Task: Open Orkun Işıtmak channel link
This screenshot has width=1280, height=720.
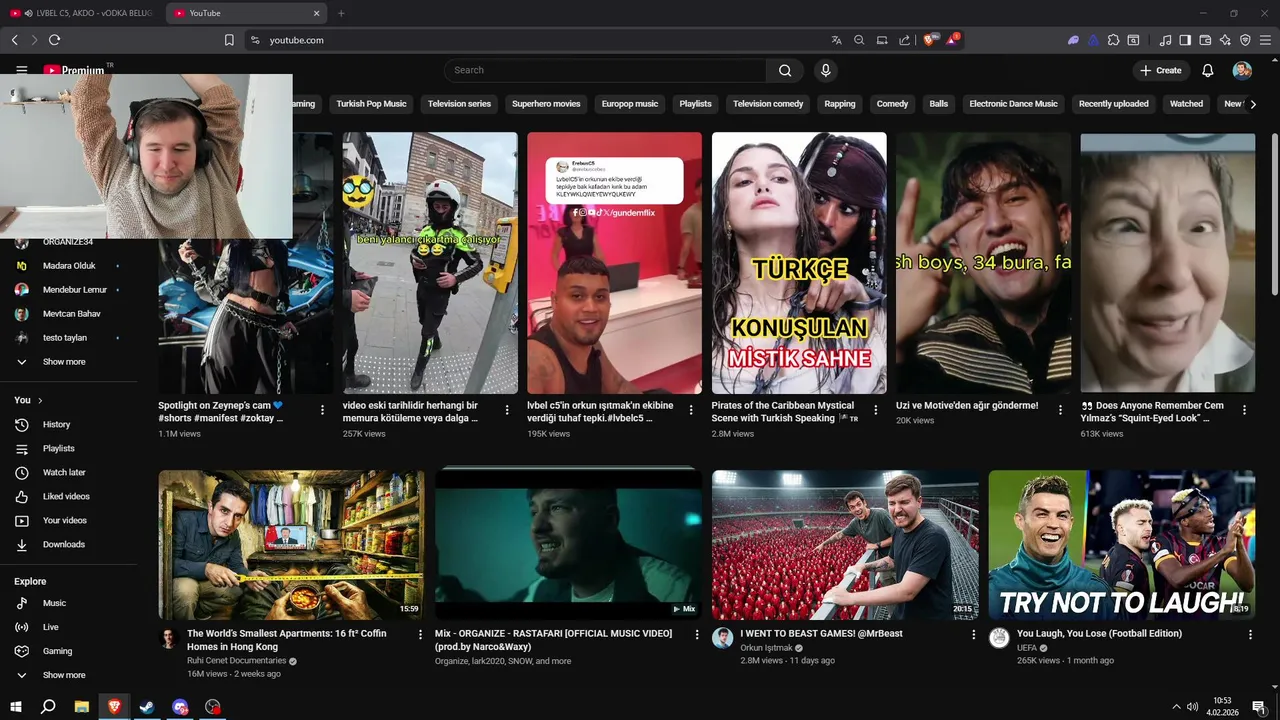Action: (766, 648)
